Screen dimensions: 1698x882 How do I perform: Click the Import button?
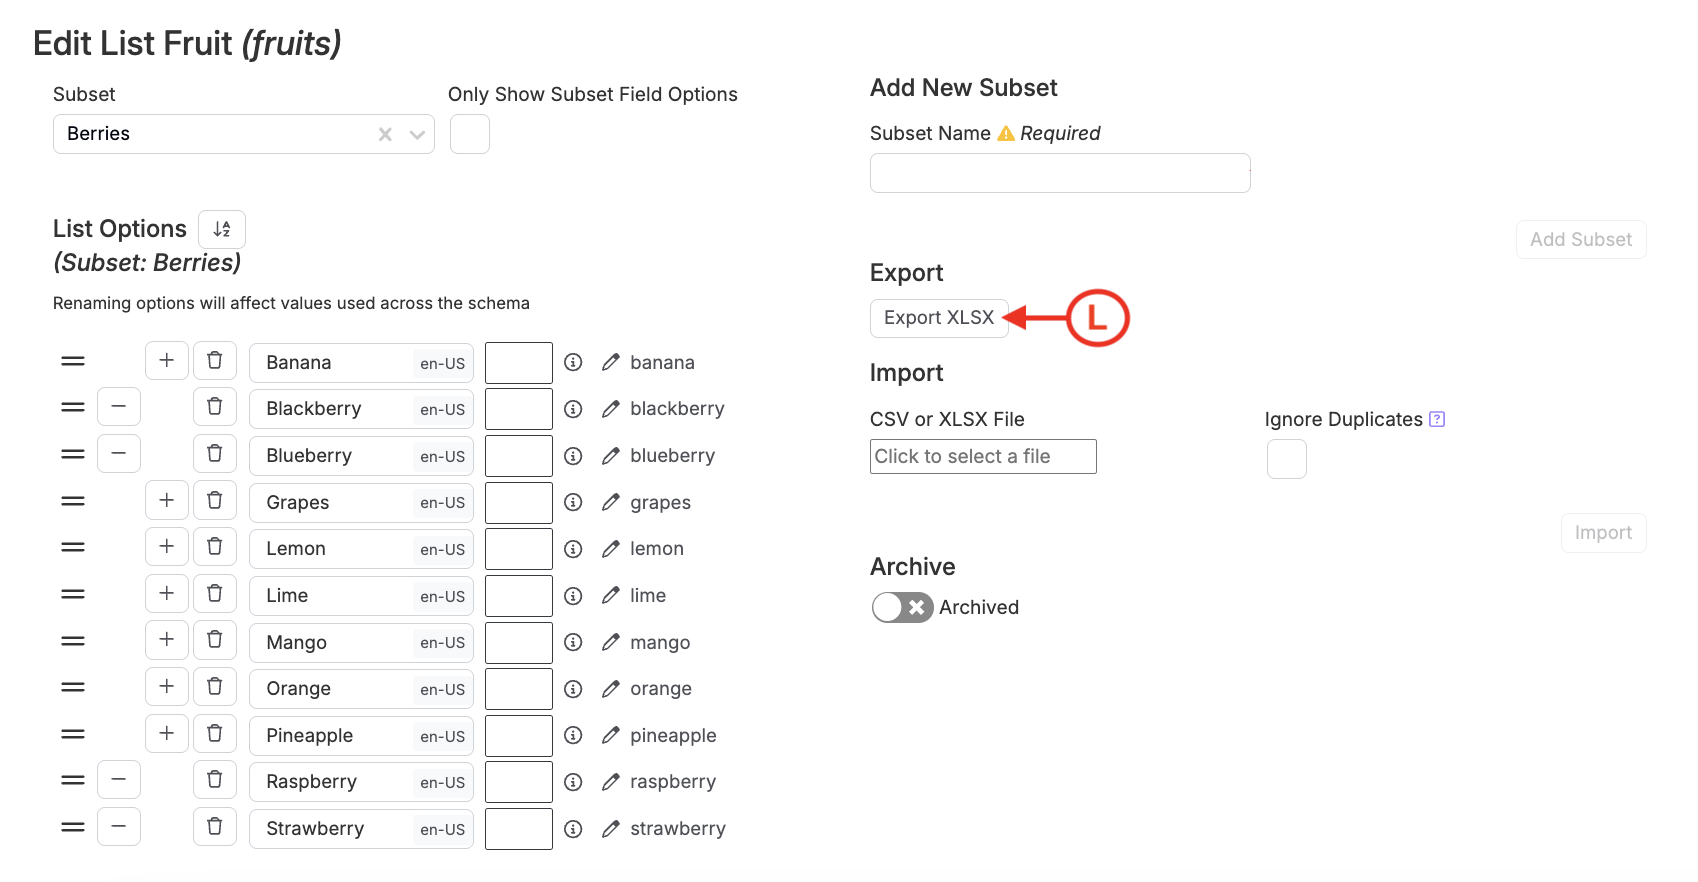1602,533
